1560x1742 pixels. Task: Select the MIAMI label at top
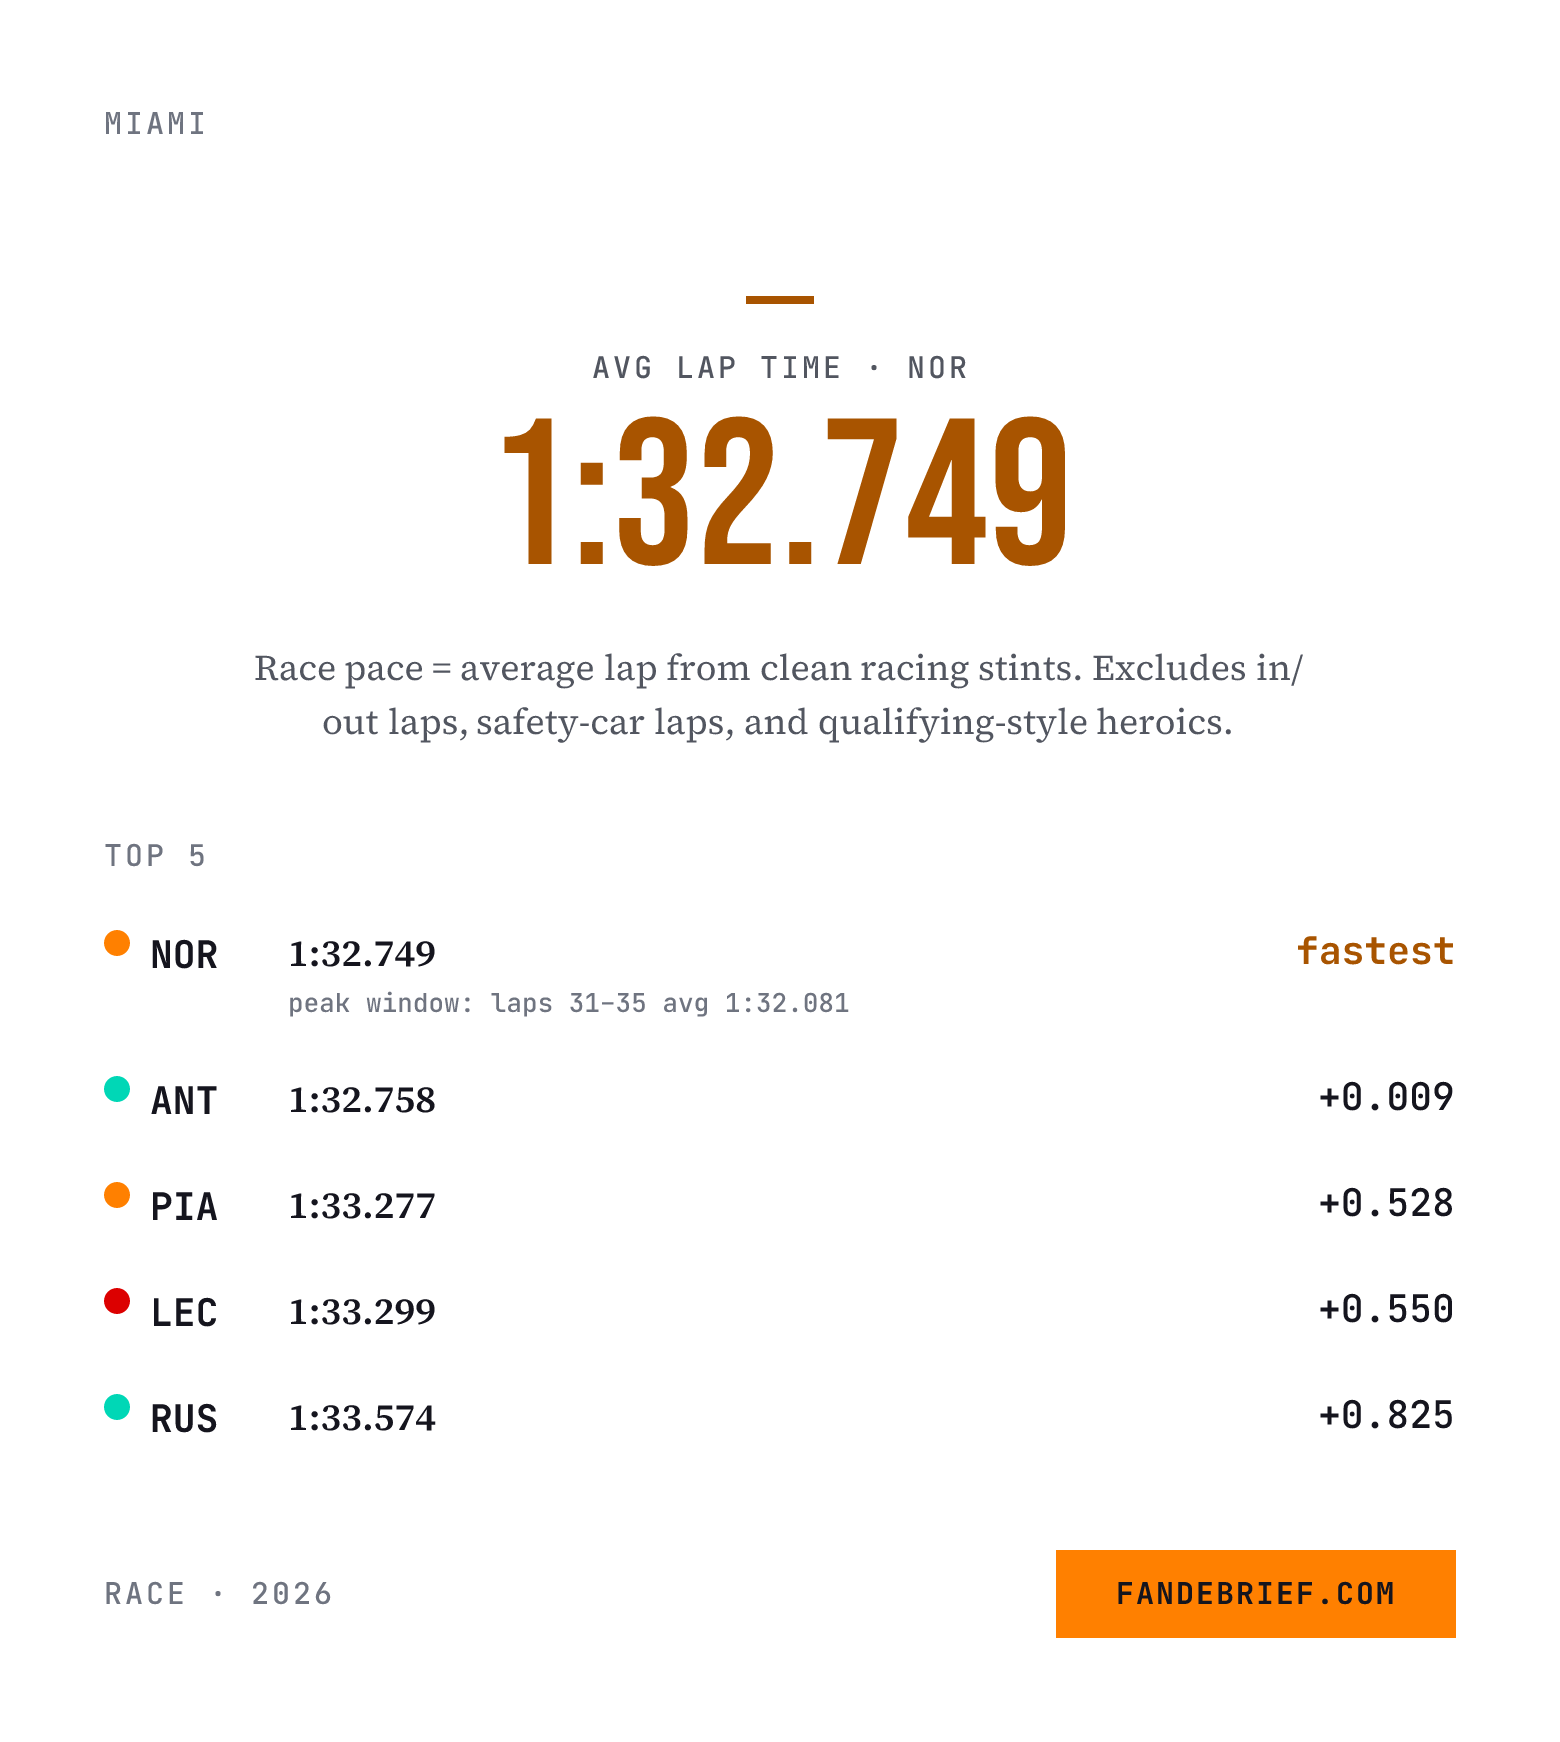coord(156,124)
